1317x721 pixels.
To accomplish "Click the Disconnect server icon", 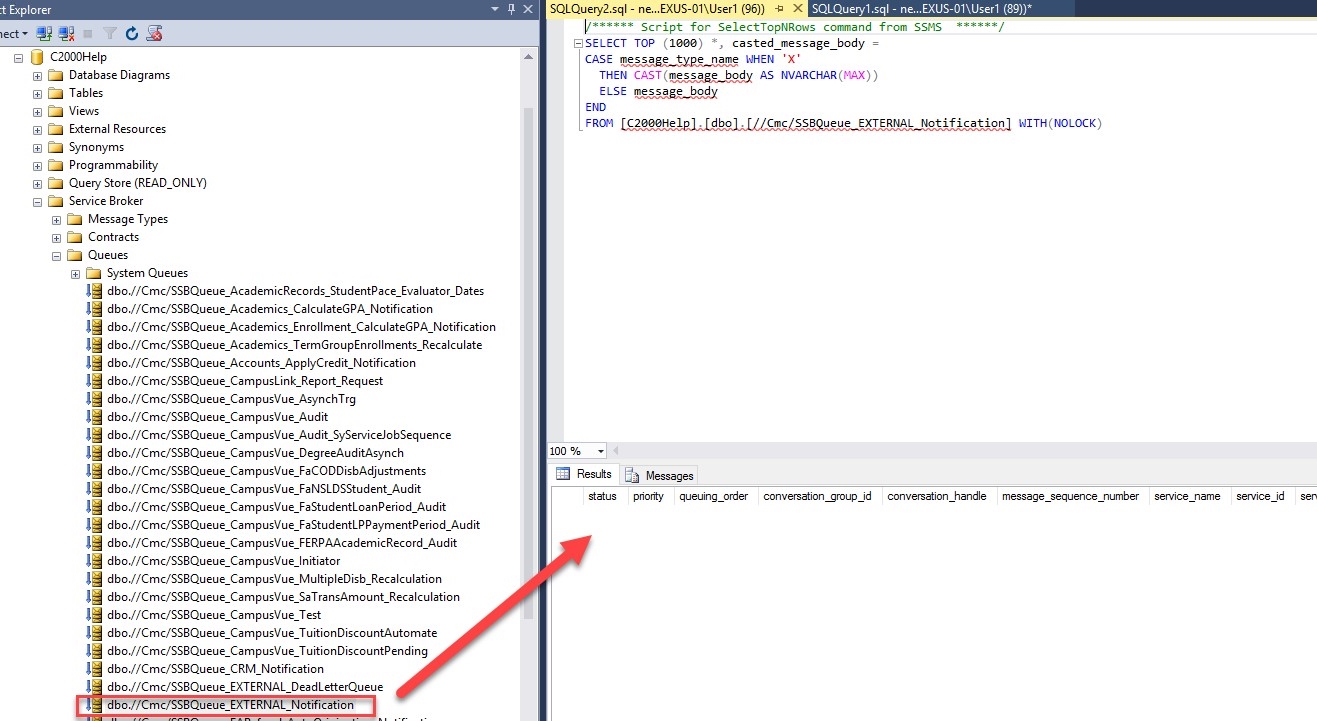I will click(66, 33).
